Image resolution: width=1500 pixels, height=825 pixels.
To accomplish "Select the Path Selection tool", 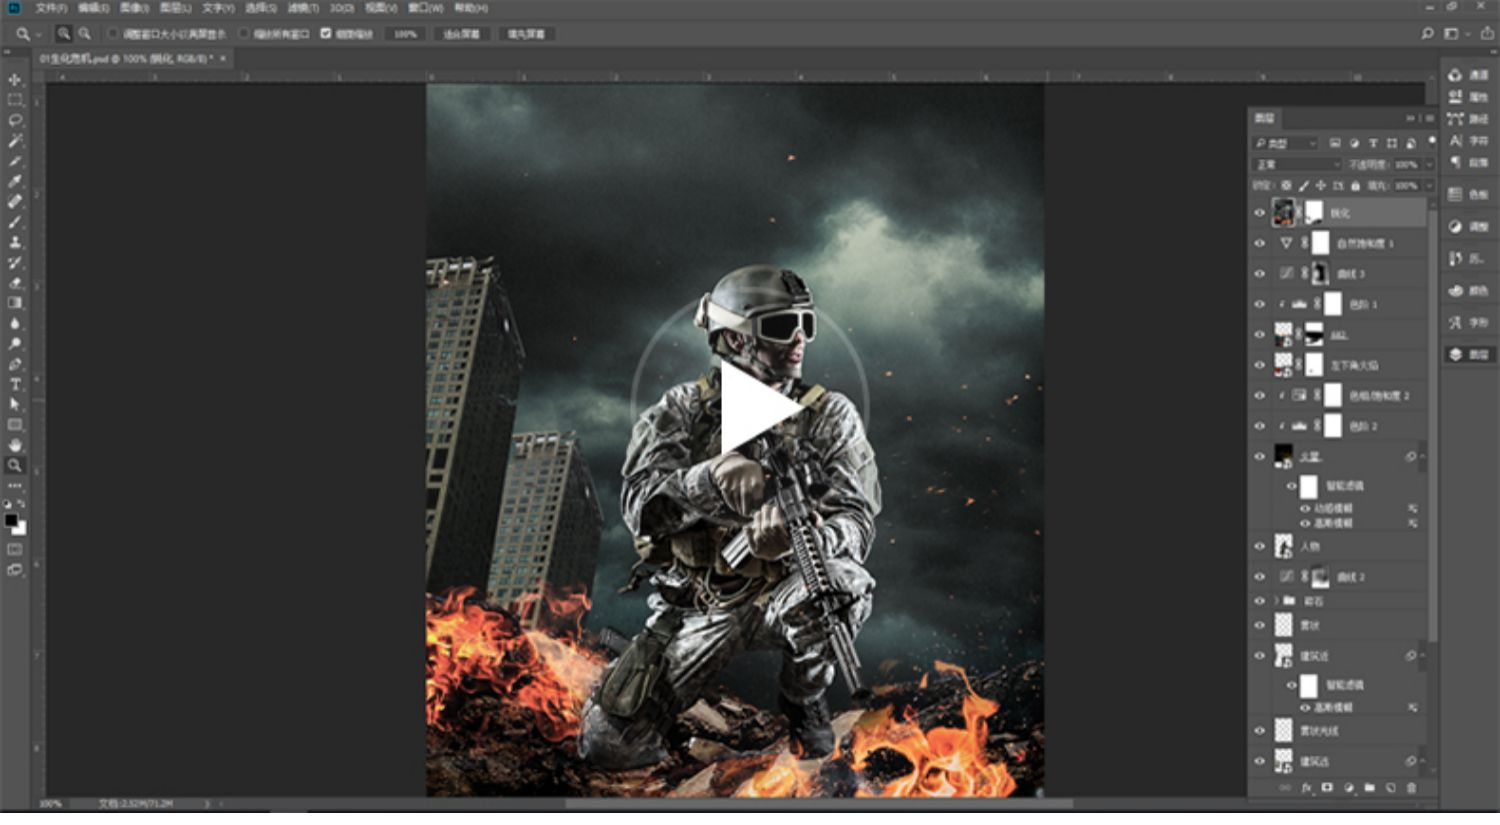I will pos(14,404).
